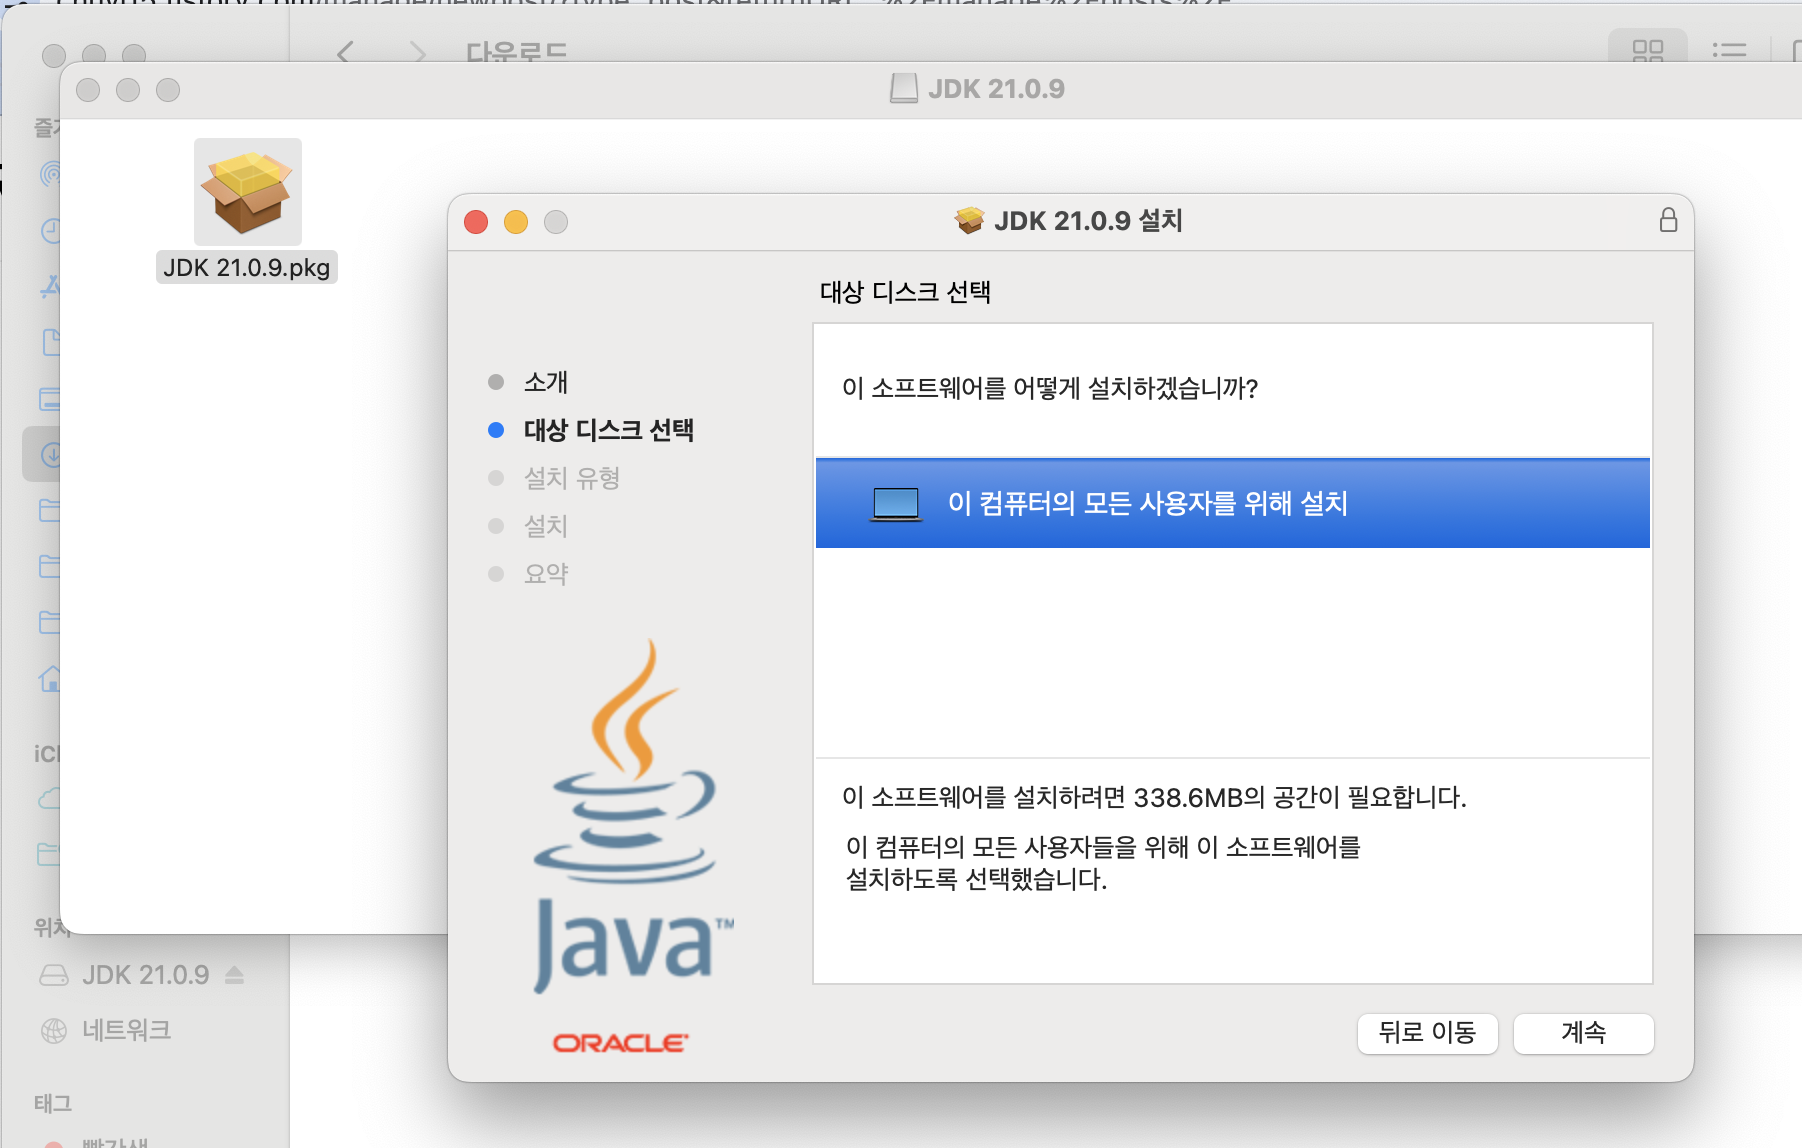Click the lock icon in installer title bar
The image size is (1802, 1148).
[x=1668, y=220]
